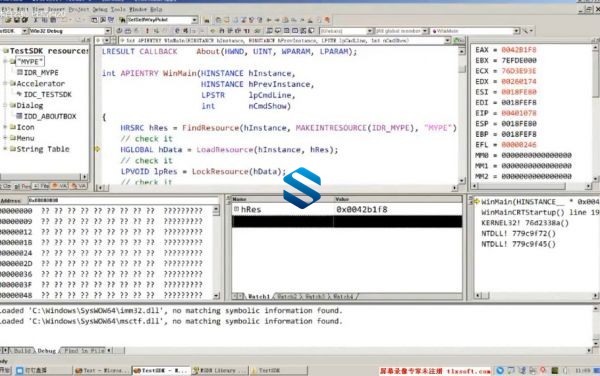Open QuickWatch using the glasses icon
Image resolution: width=600 pixels, height=376 pixels.
pos(257,31)
